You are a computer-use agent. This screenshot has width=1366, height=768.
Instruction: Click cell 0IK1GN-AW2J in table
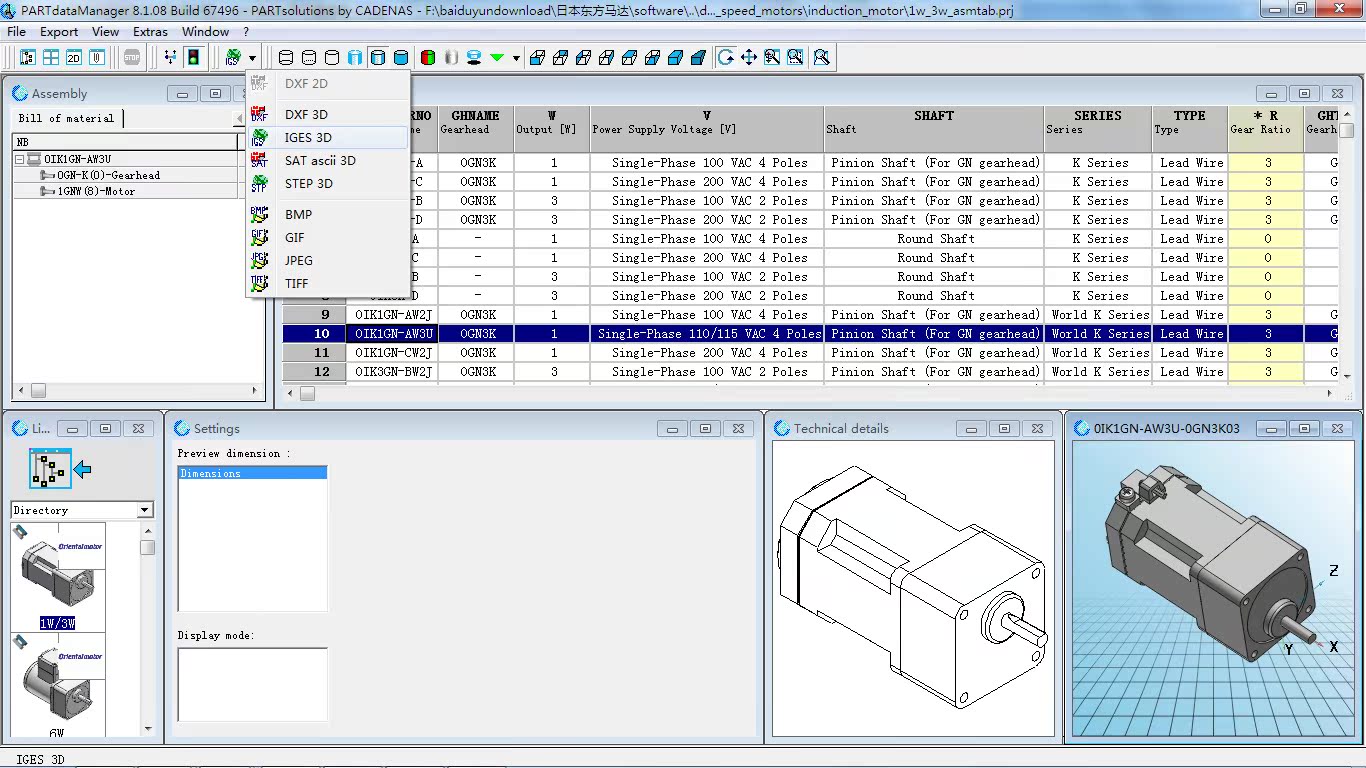(392, 314)
